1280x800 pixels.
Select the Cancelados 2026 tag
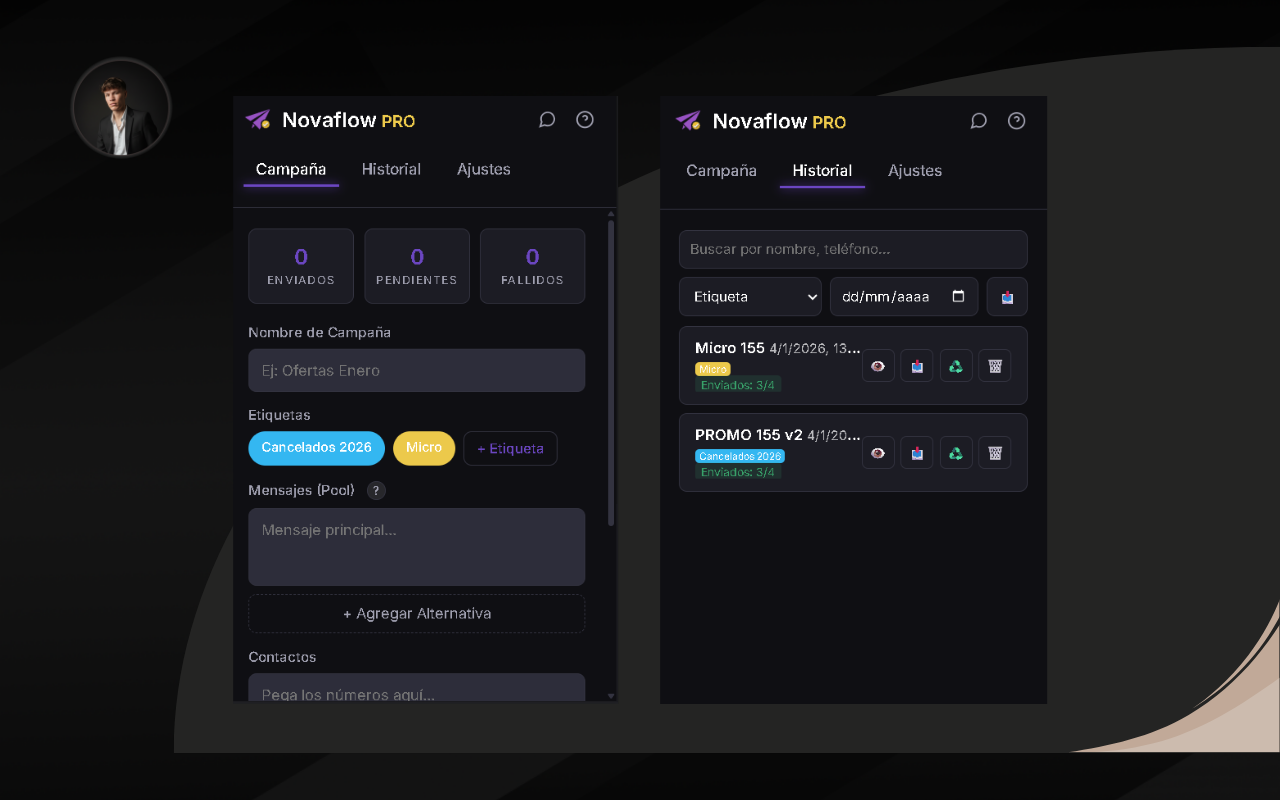(x=316, y=448)
